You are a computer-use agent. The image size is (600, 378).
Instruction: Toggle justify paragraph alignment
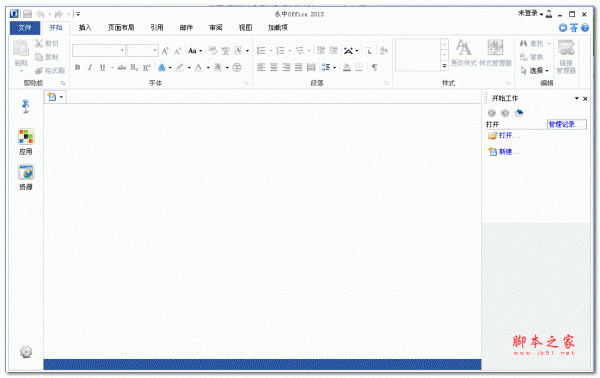299,68
